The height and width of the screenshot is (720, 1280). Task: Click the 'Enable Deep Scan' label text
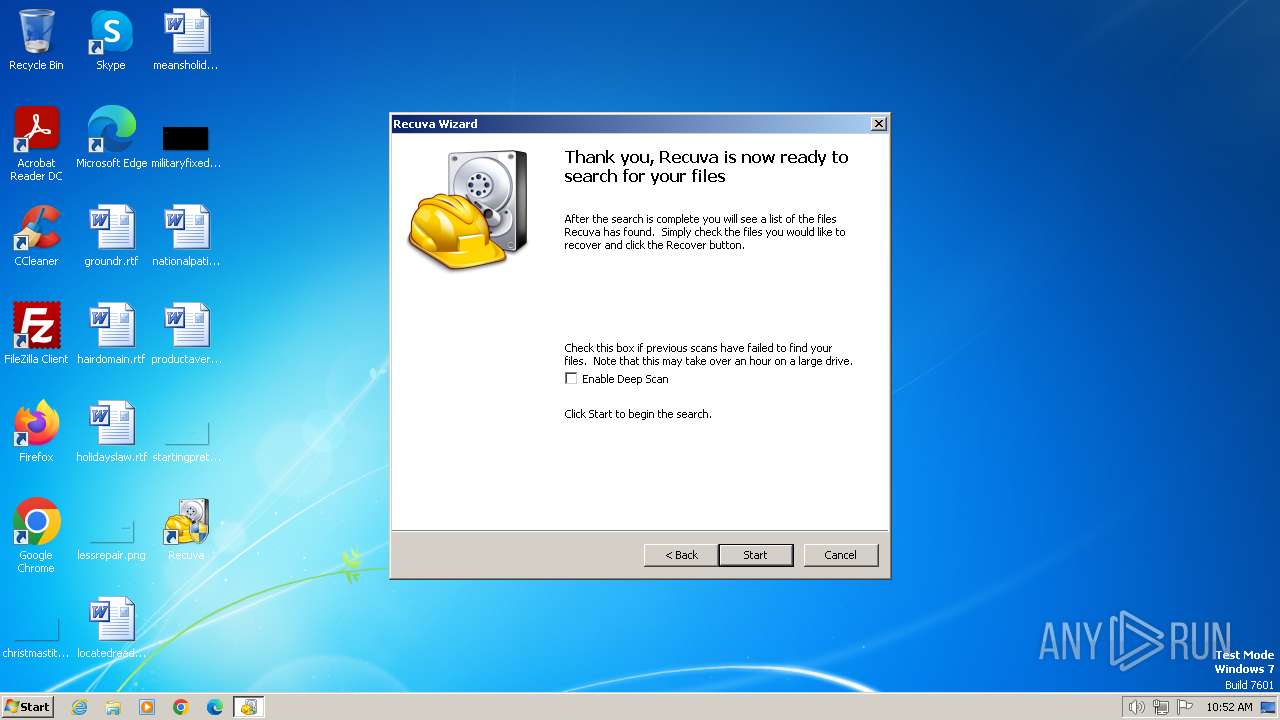625,379
